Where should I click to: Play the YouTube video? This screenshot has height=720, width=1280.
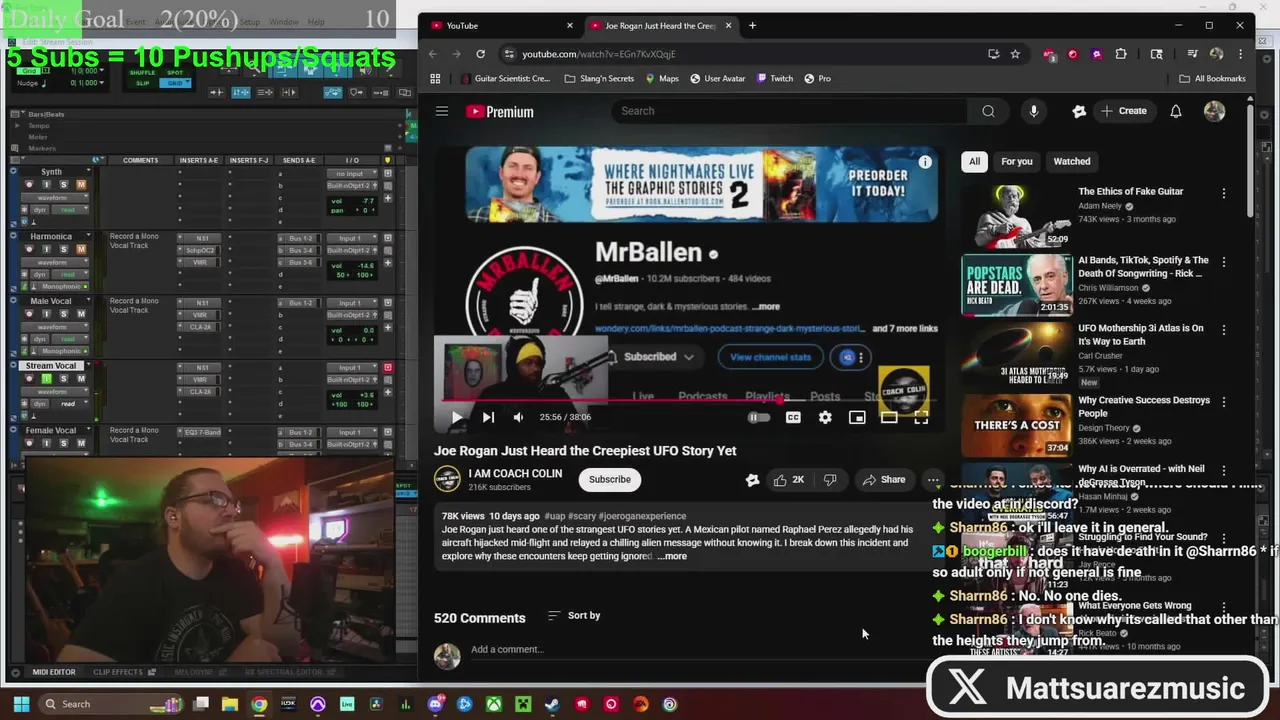(x=457, y=417)
